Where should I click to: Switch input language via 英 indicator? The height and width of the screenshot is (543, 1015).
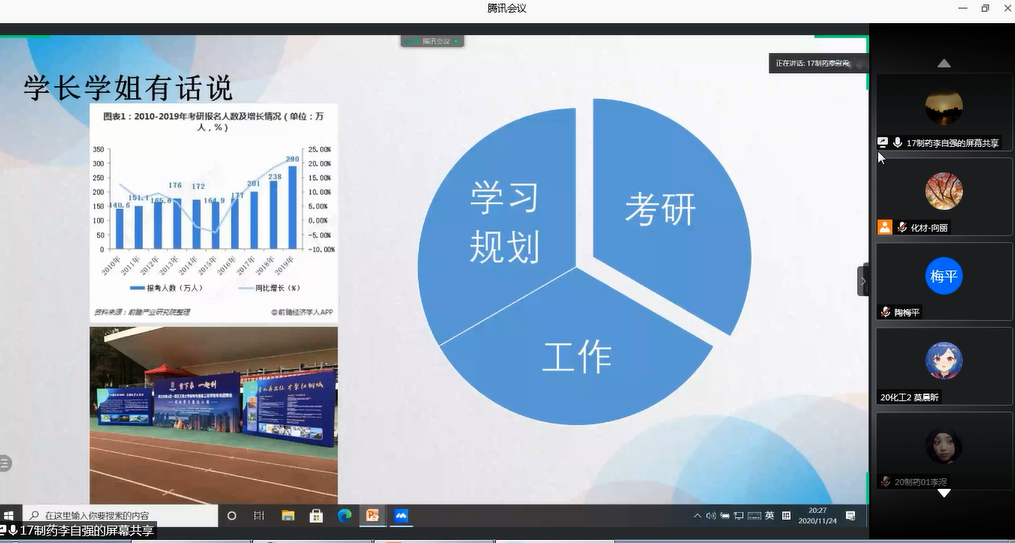pos(770,516)
